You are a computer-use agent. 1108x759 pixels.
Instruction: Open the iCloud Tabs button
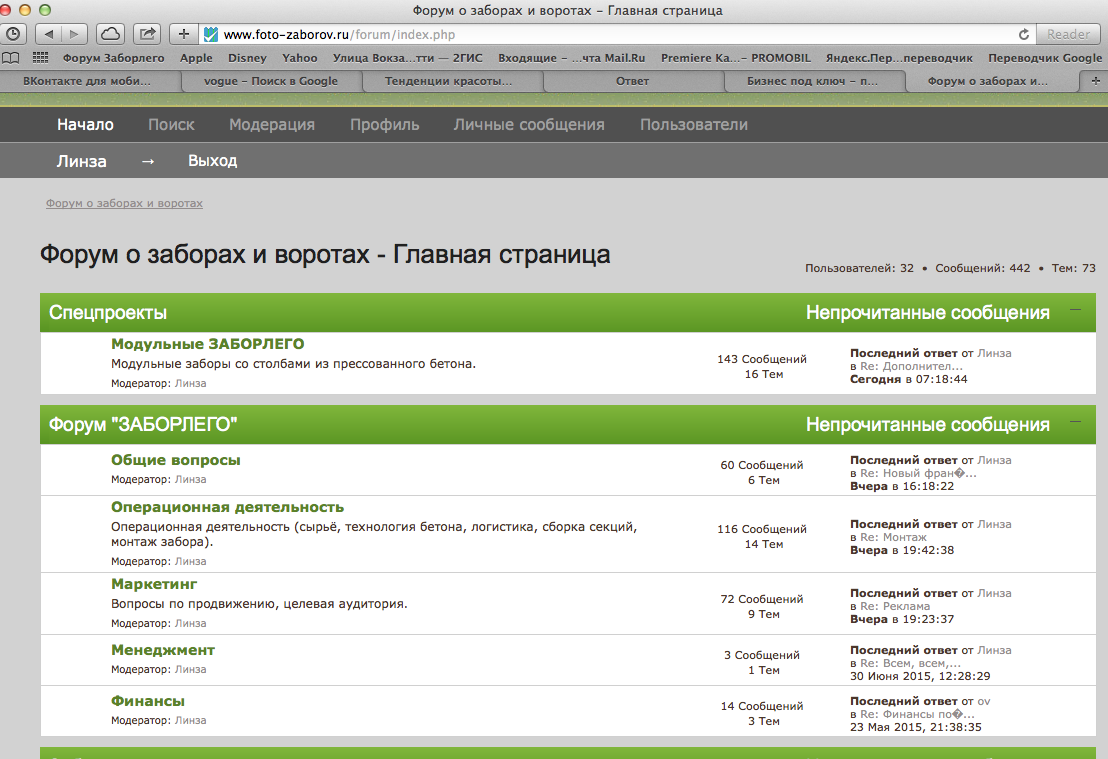(110, 33)
